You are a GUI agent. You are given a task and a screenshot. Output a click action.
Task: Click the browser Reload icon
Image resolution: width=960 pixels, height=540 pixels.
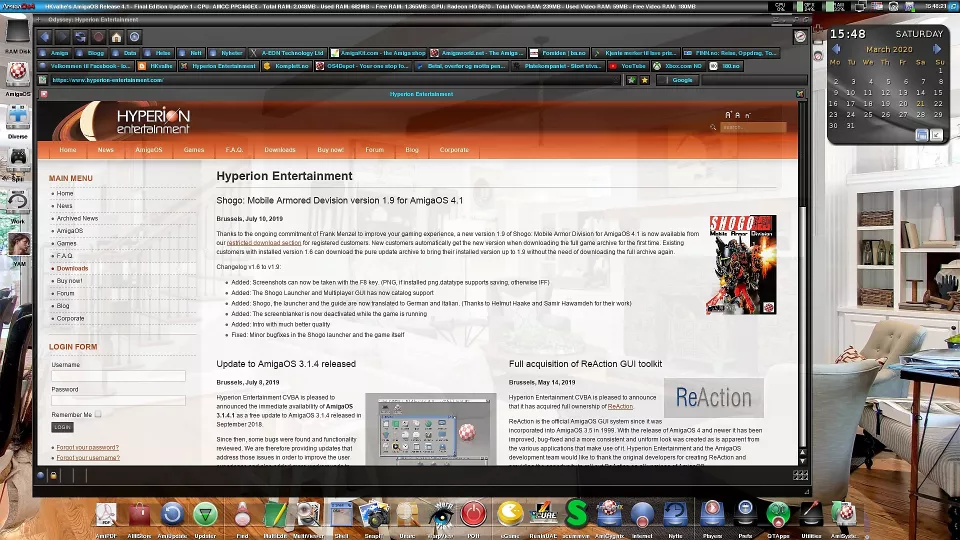tap(80, 37)
